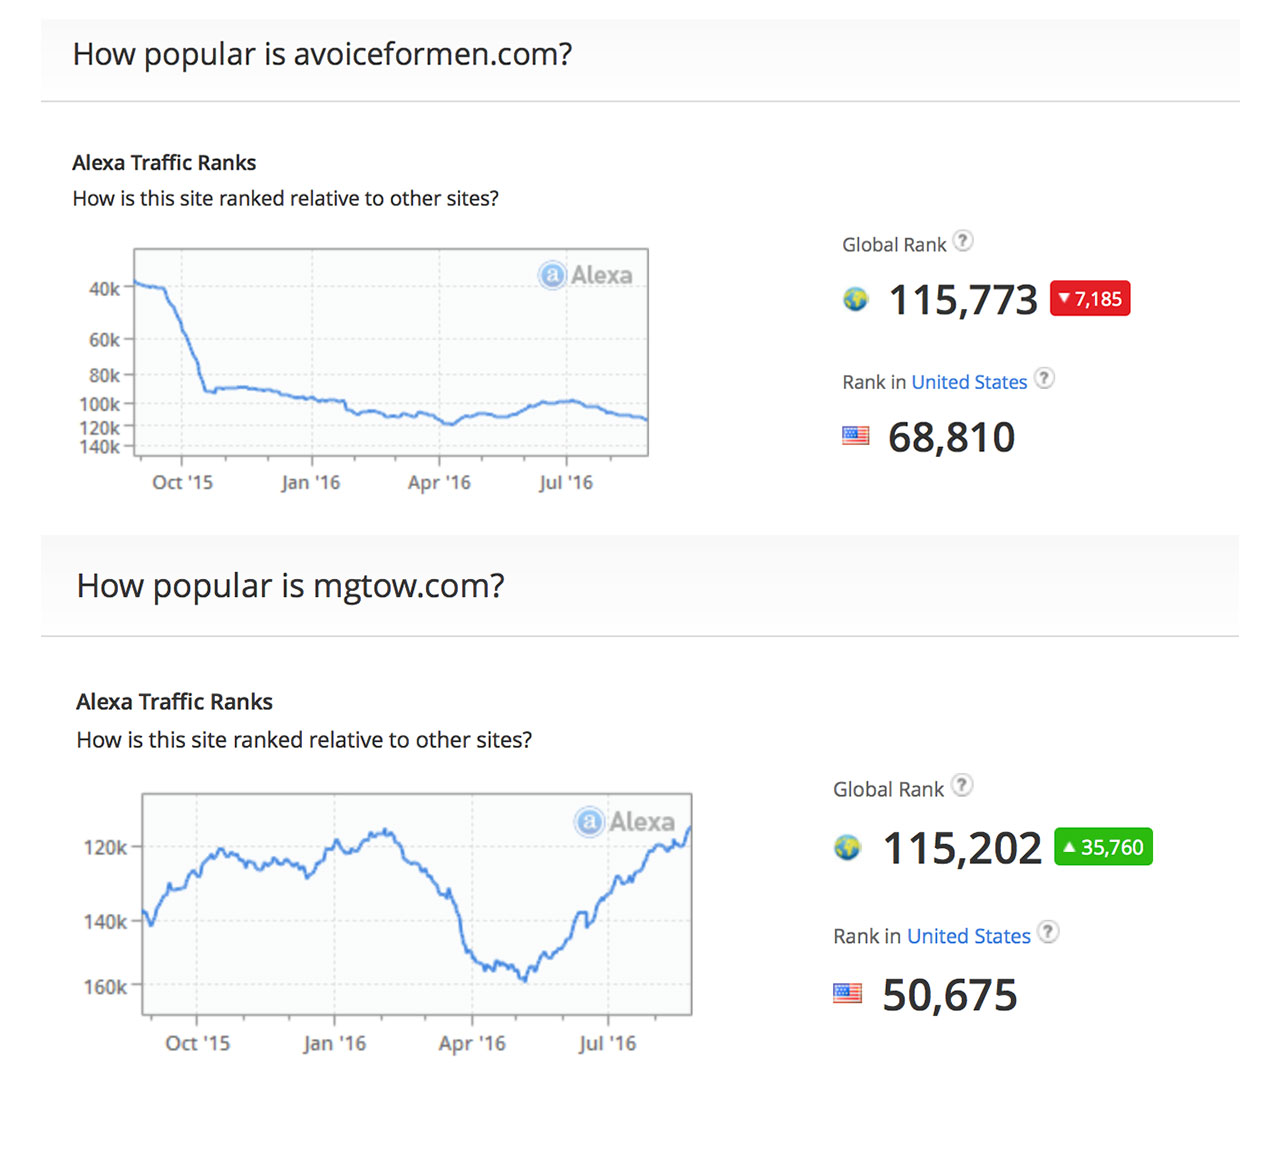Click Alexa logo on avoiceformen chart
The height and width of the screenshot is (1160, 1280).
(x=586, y=275)
